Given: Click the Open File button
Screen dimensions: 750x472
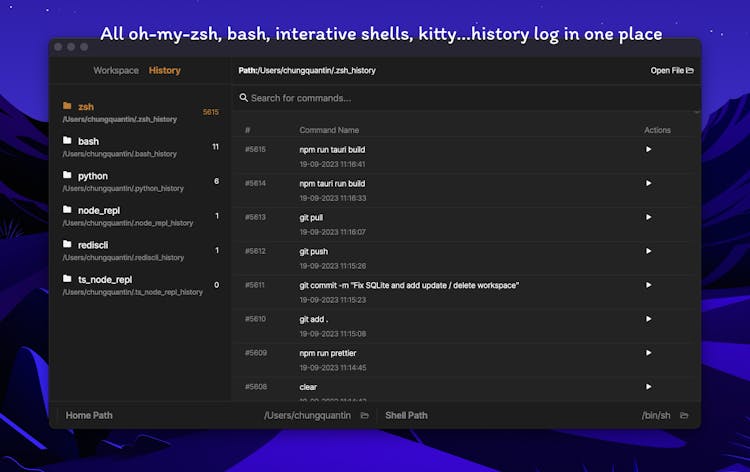Looking at the screenshot, I should pos(672,71).
